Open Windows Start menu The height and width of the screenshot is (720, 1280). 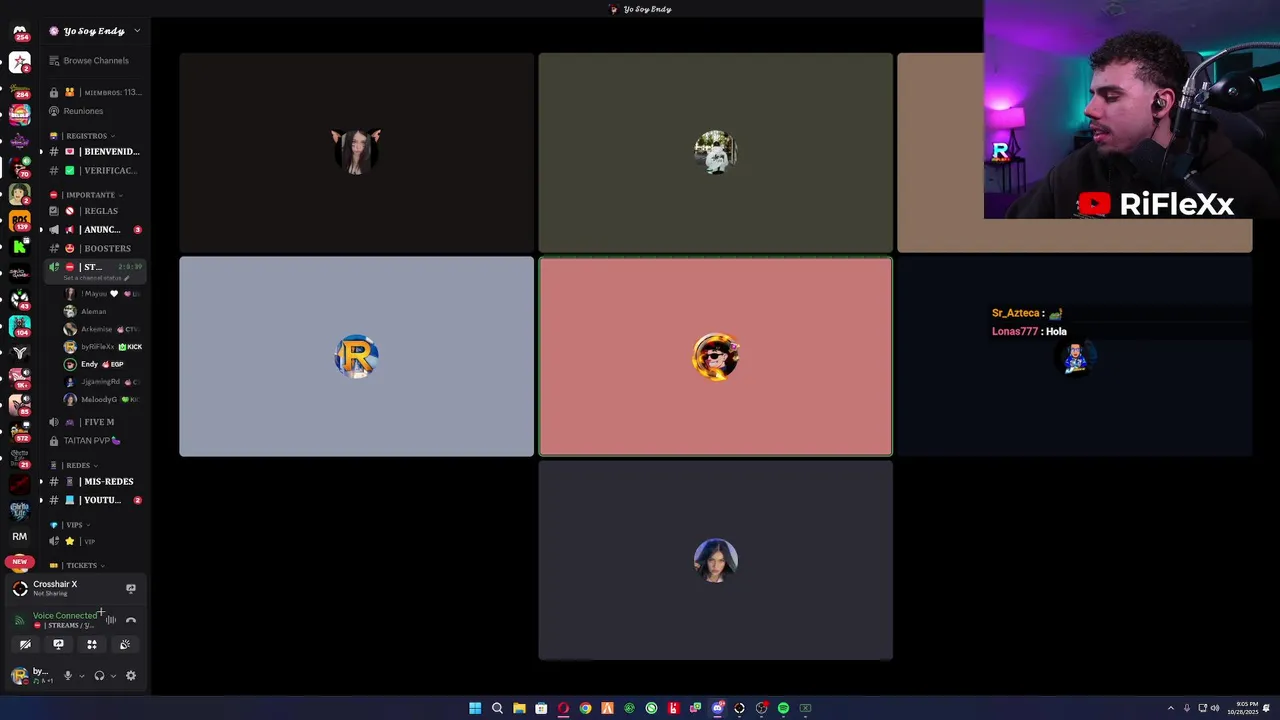click(475, 708)
